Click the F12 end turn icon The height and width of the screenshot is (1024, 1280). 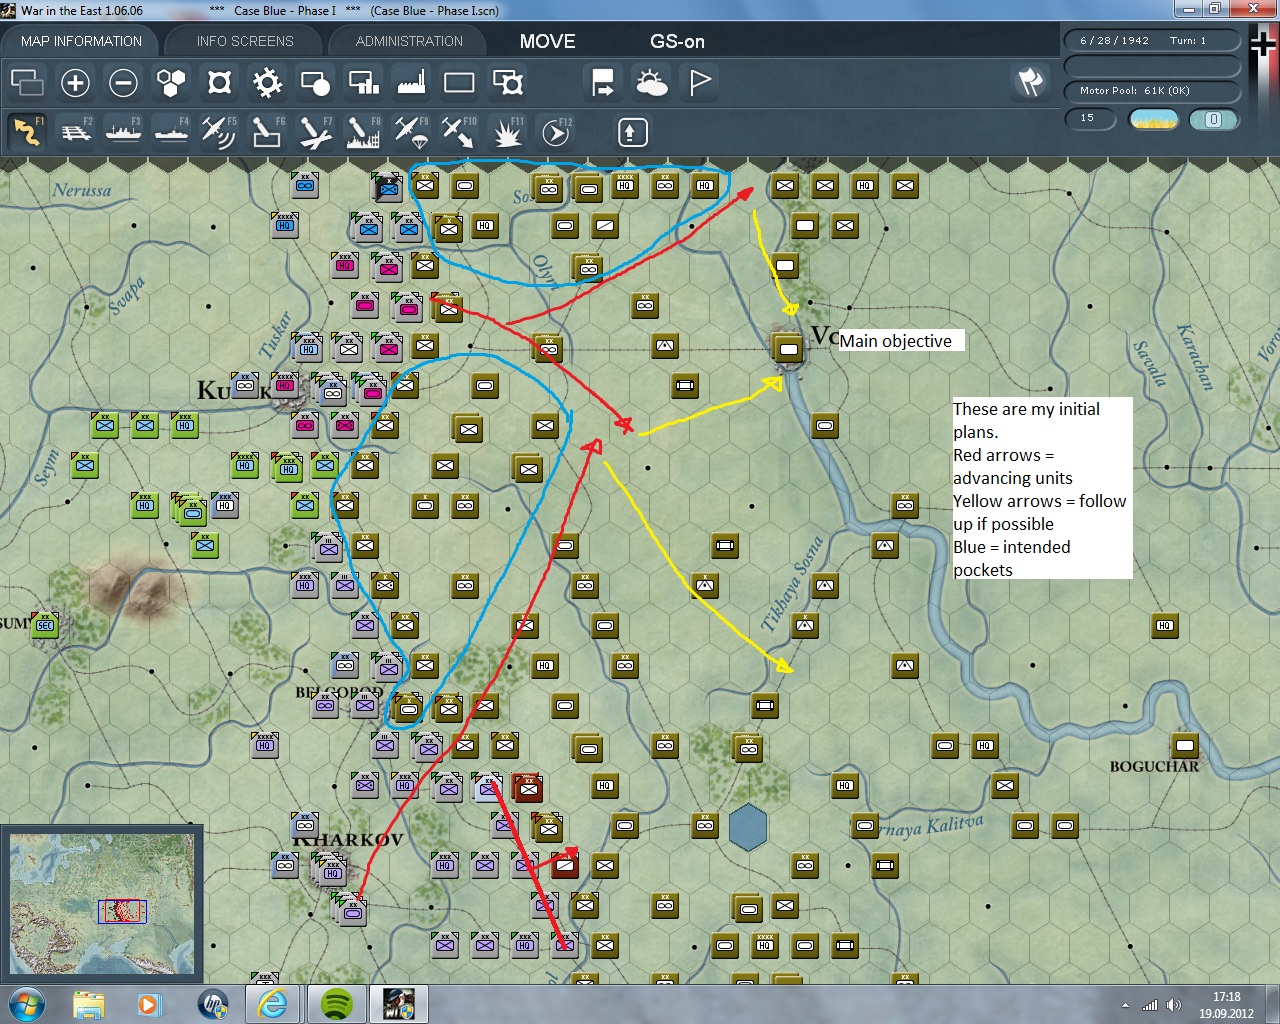555,132
